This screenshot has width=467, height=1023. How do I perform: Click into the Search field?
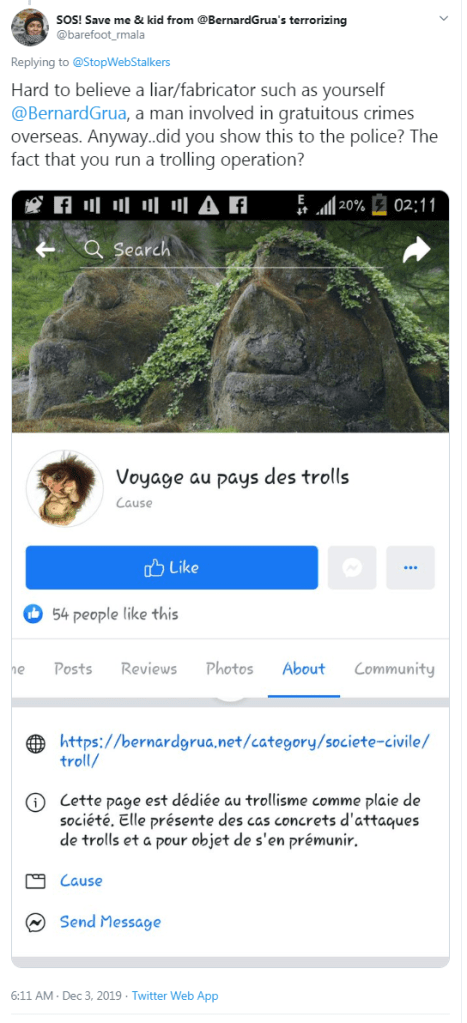click(232, 251)
